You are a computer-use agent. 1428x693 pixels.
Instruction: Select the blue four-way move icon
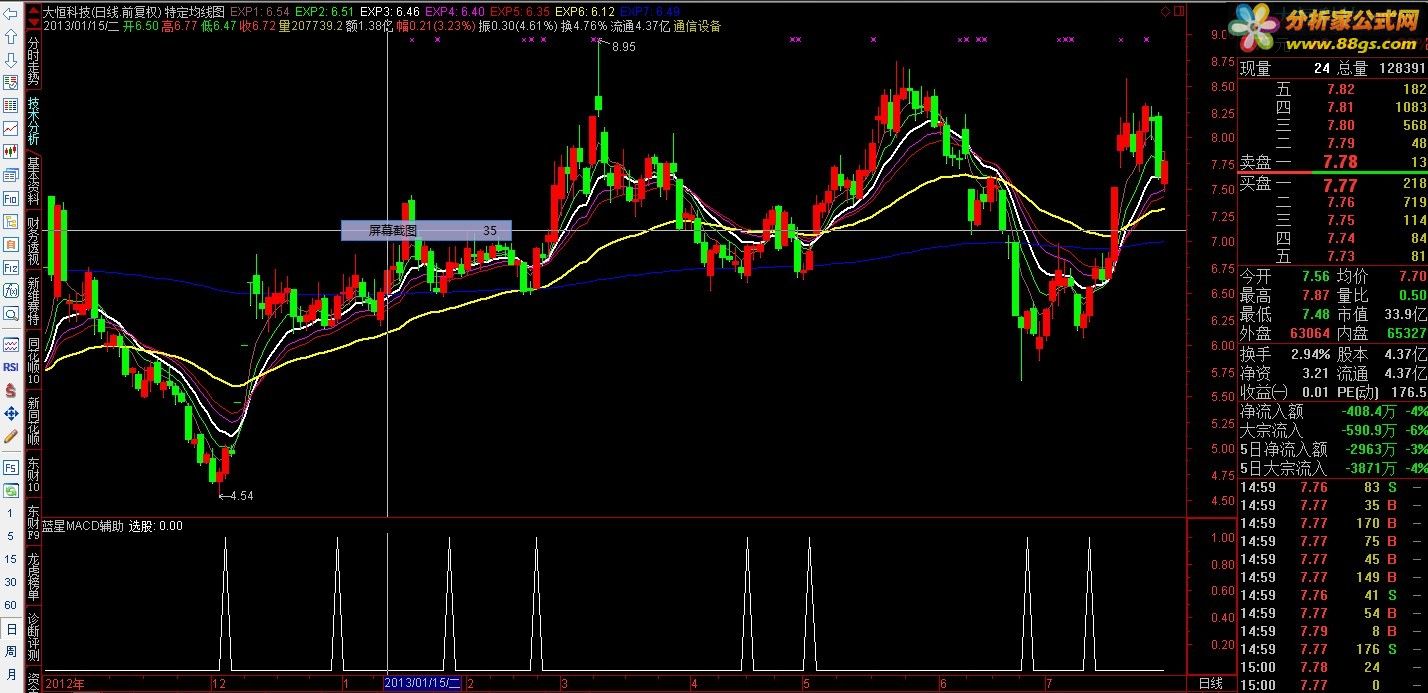point(11,413)
